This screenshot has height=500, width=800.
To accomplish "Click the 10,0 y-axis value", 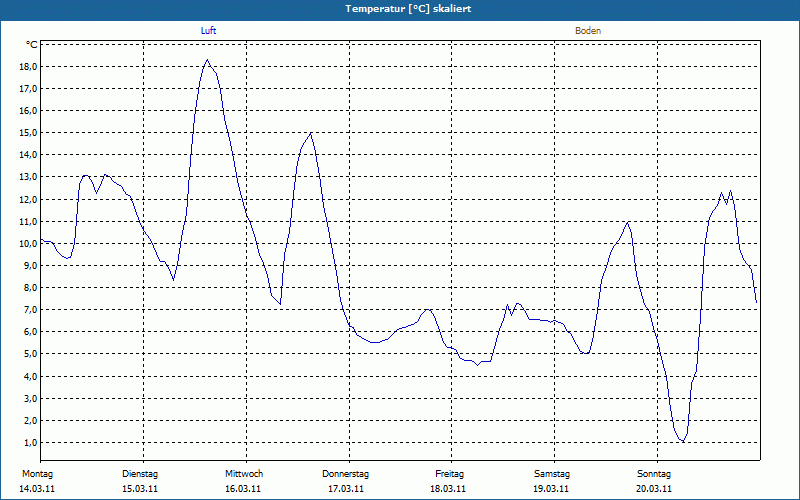I will (28, 243).
